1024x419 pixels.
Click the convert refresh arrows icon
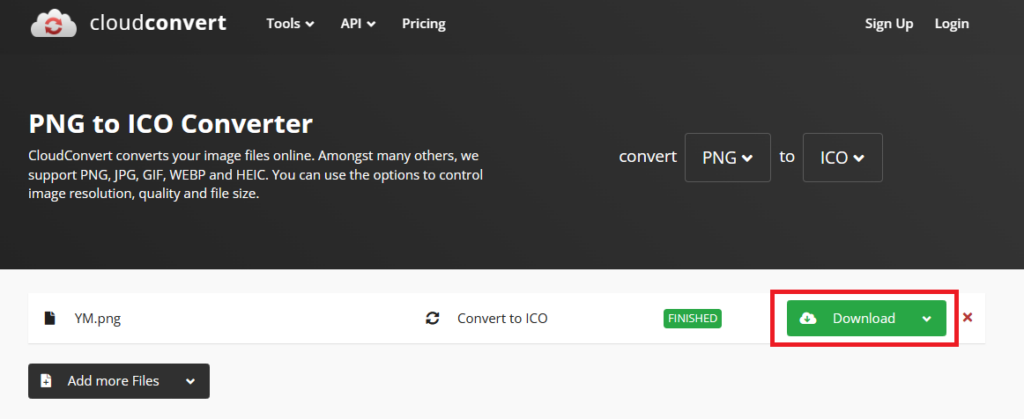(x=432, y=319)
